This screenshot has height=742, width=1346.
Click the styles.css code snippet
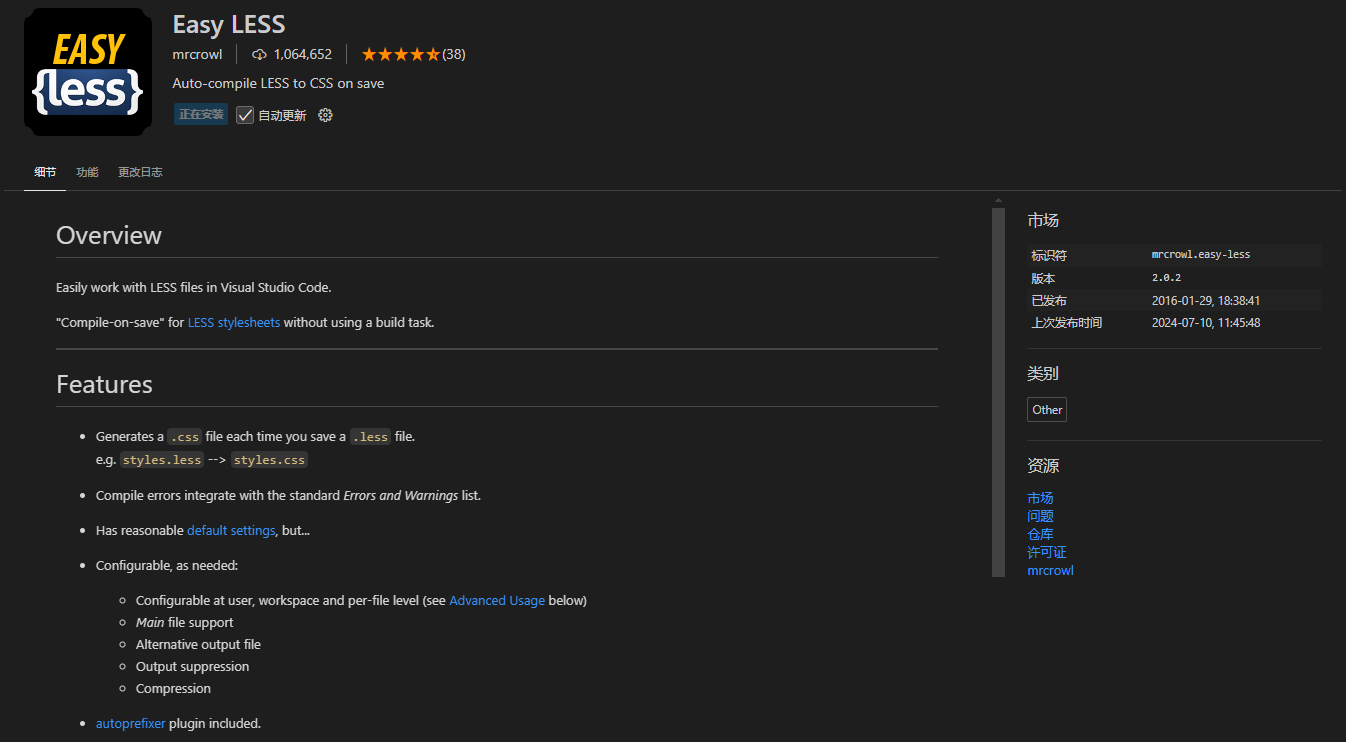coord(269,460)
